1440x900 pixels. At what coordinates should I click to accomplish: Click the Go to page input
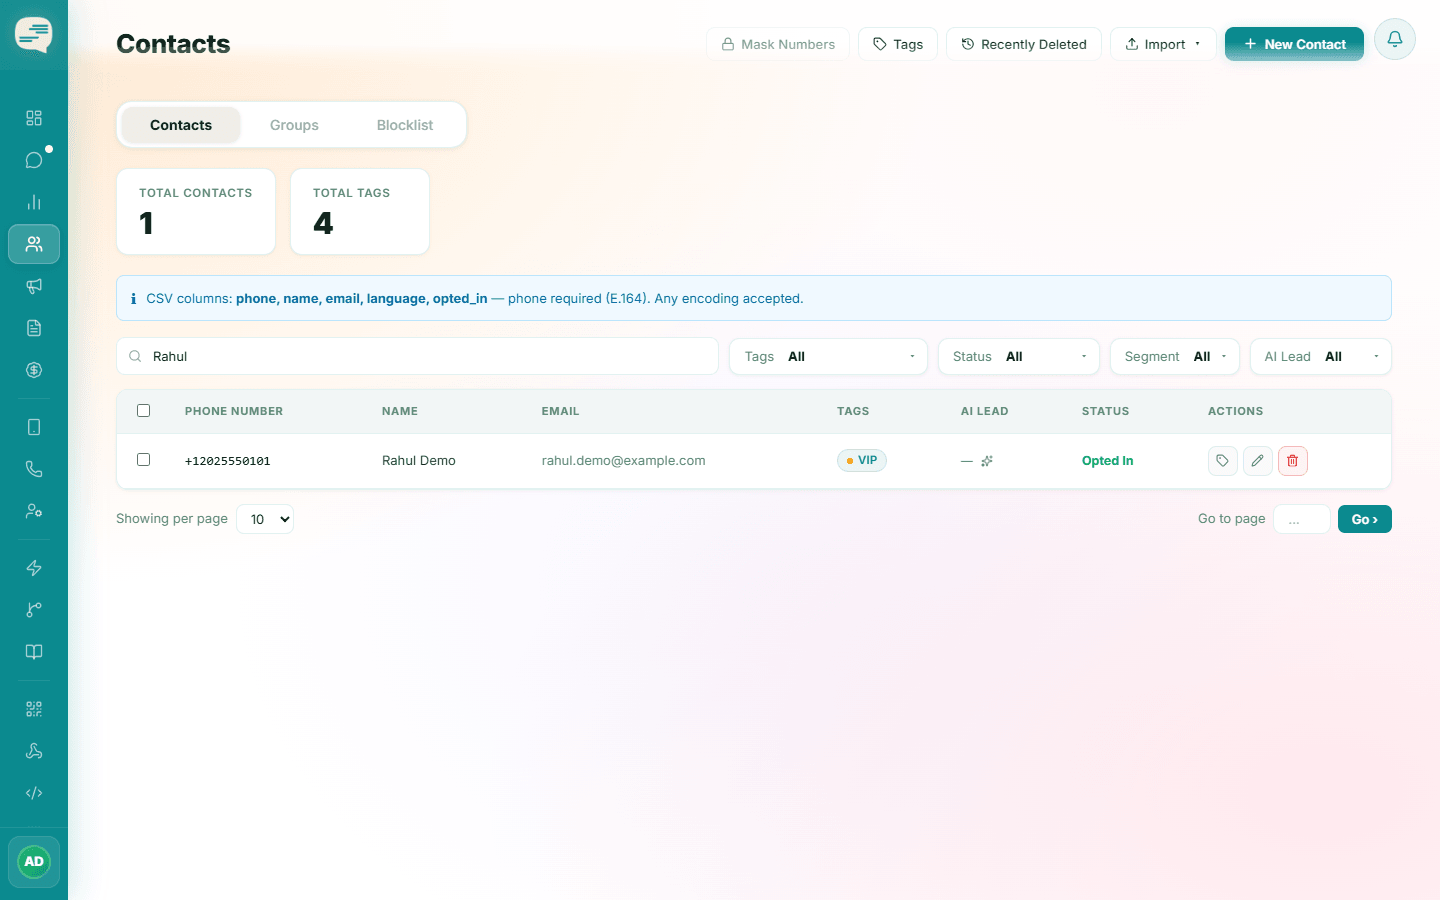(x=1302, y=519)
